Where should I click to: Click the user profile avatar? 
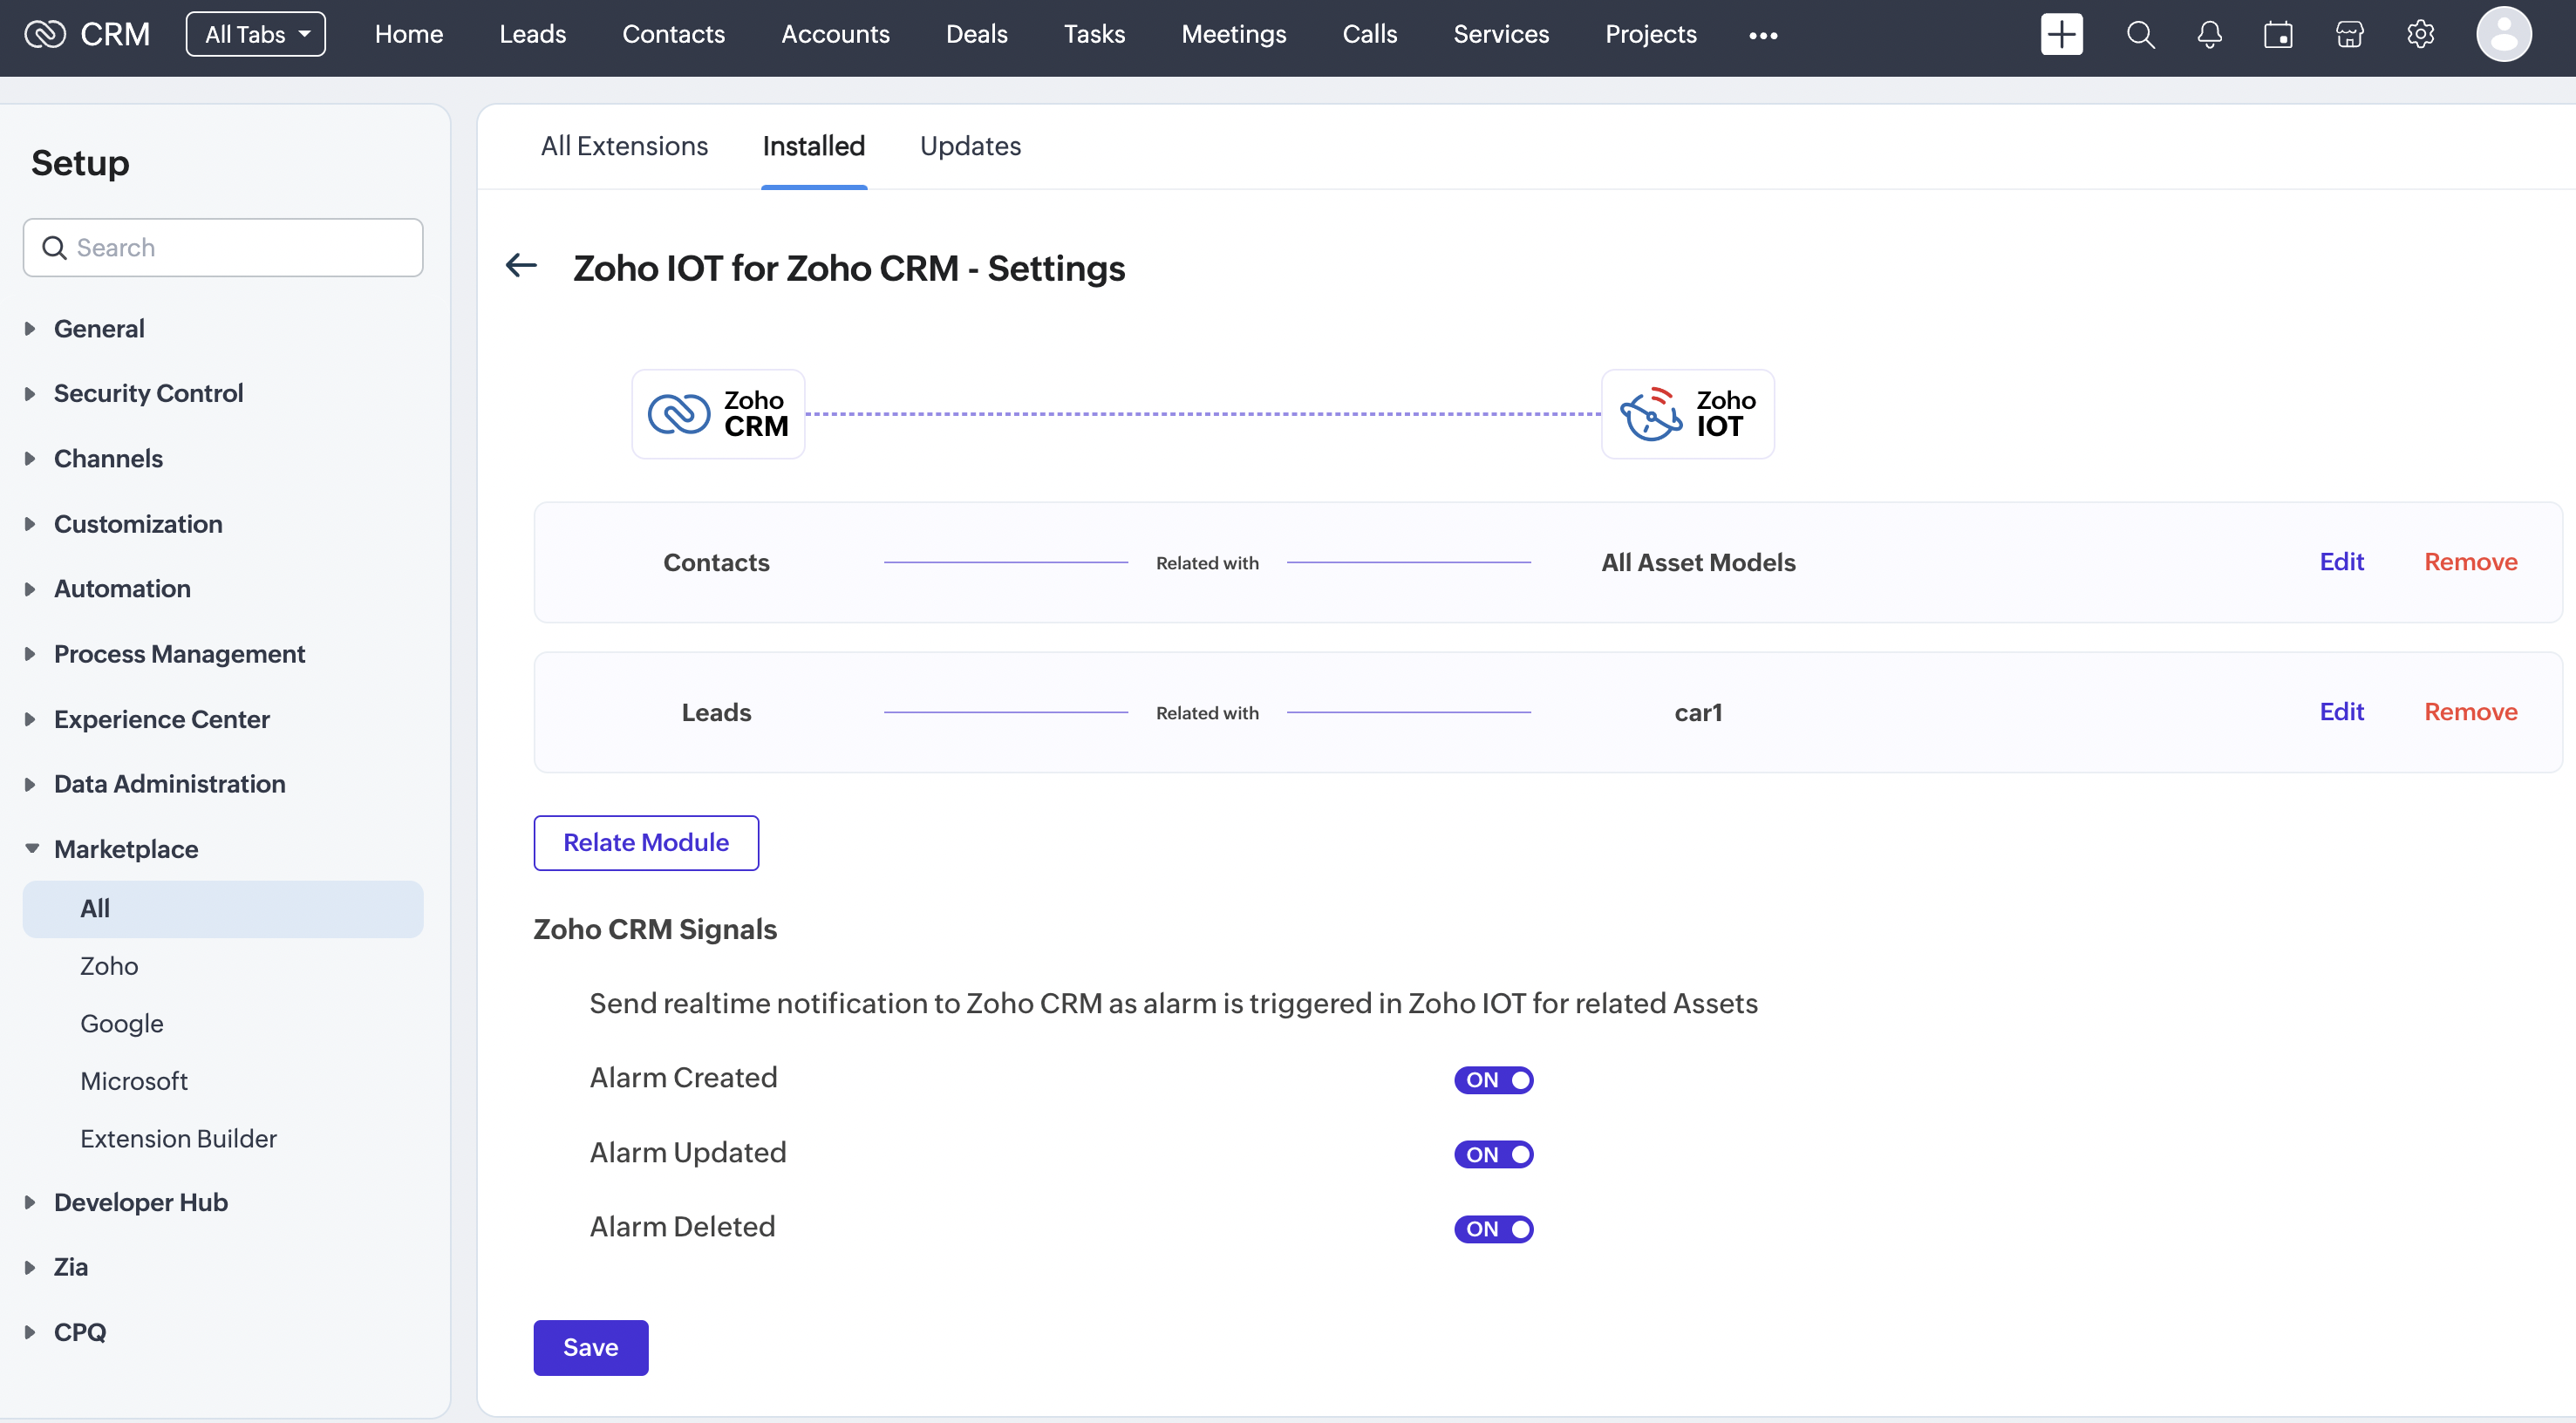[2503, 35]
